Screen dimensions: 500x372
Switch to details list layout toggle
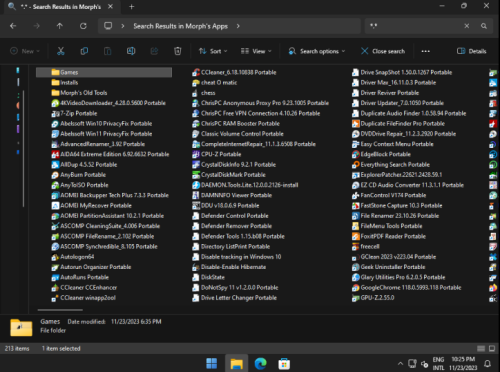tap(481, 348)
